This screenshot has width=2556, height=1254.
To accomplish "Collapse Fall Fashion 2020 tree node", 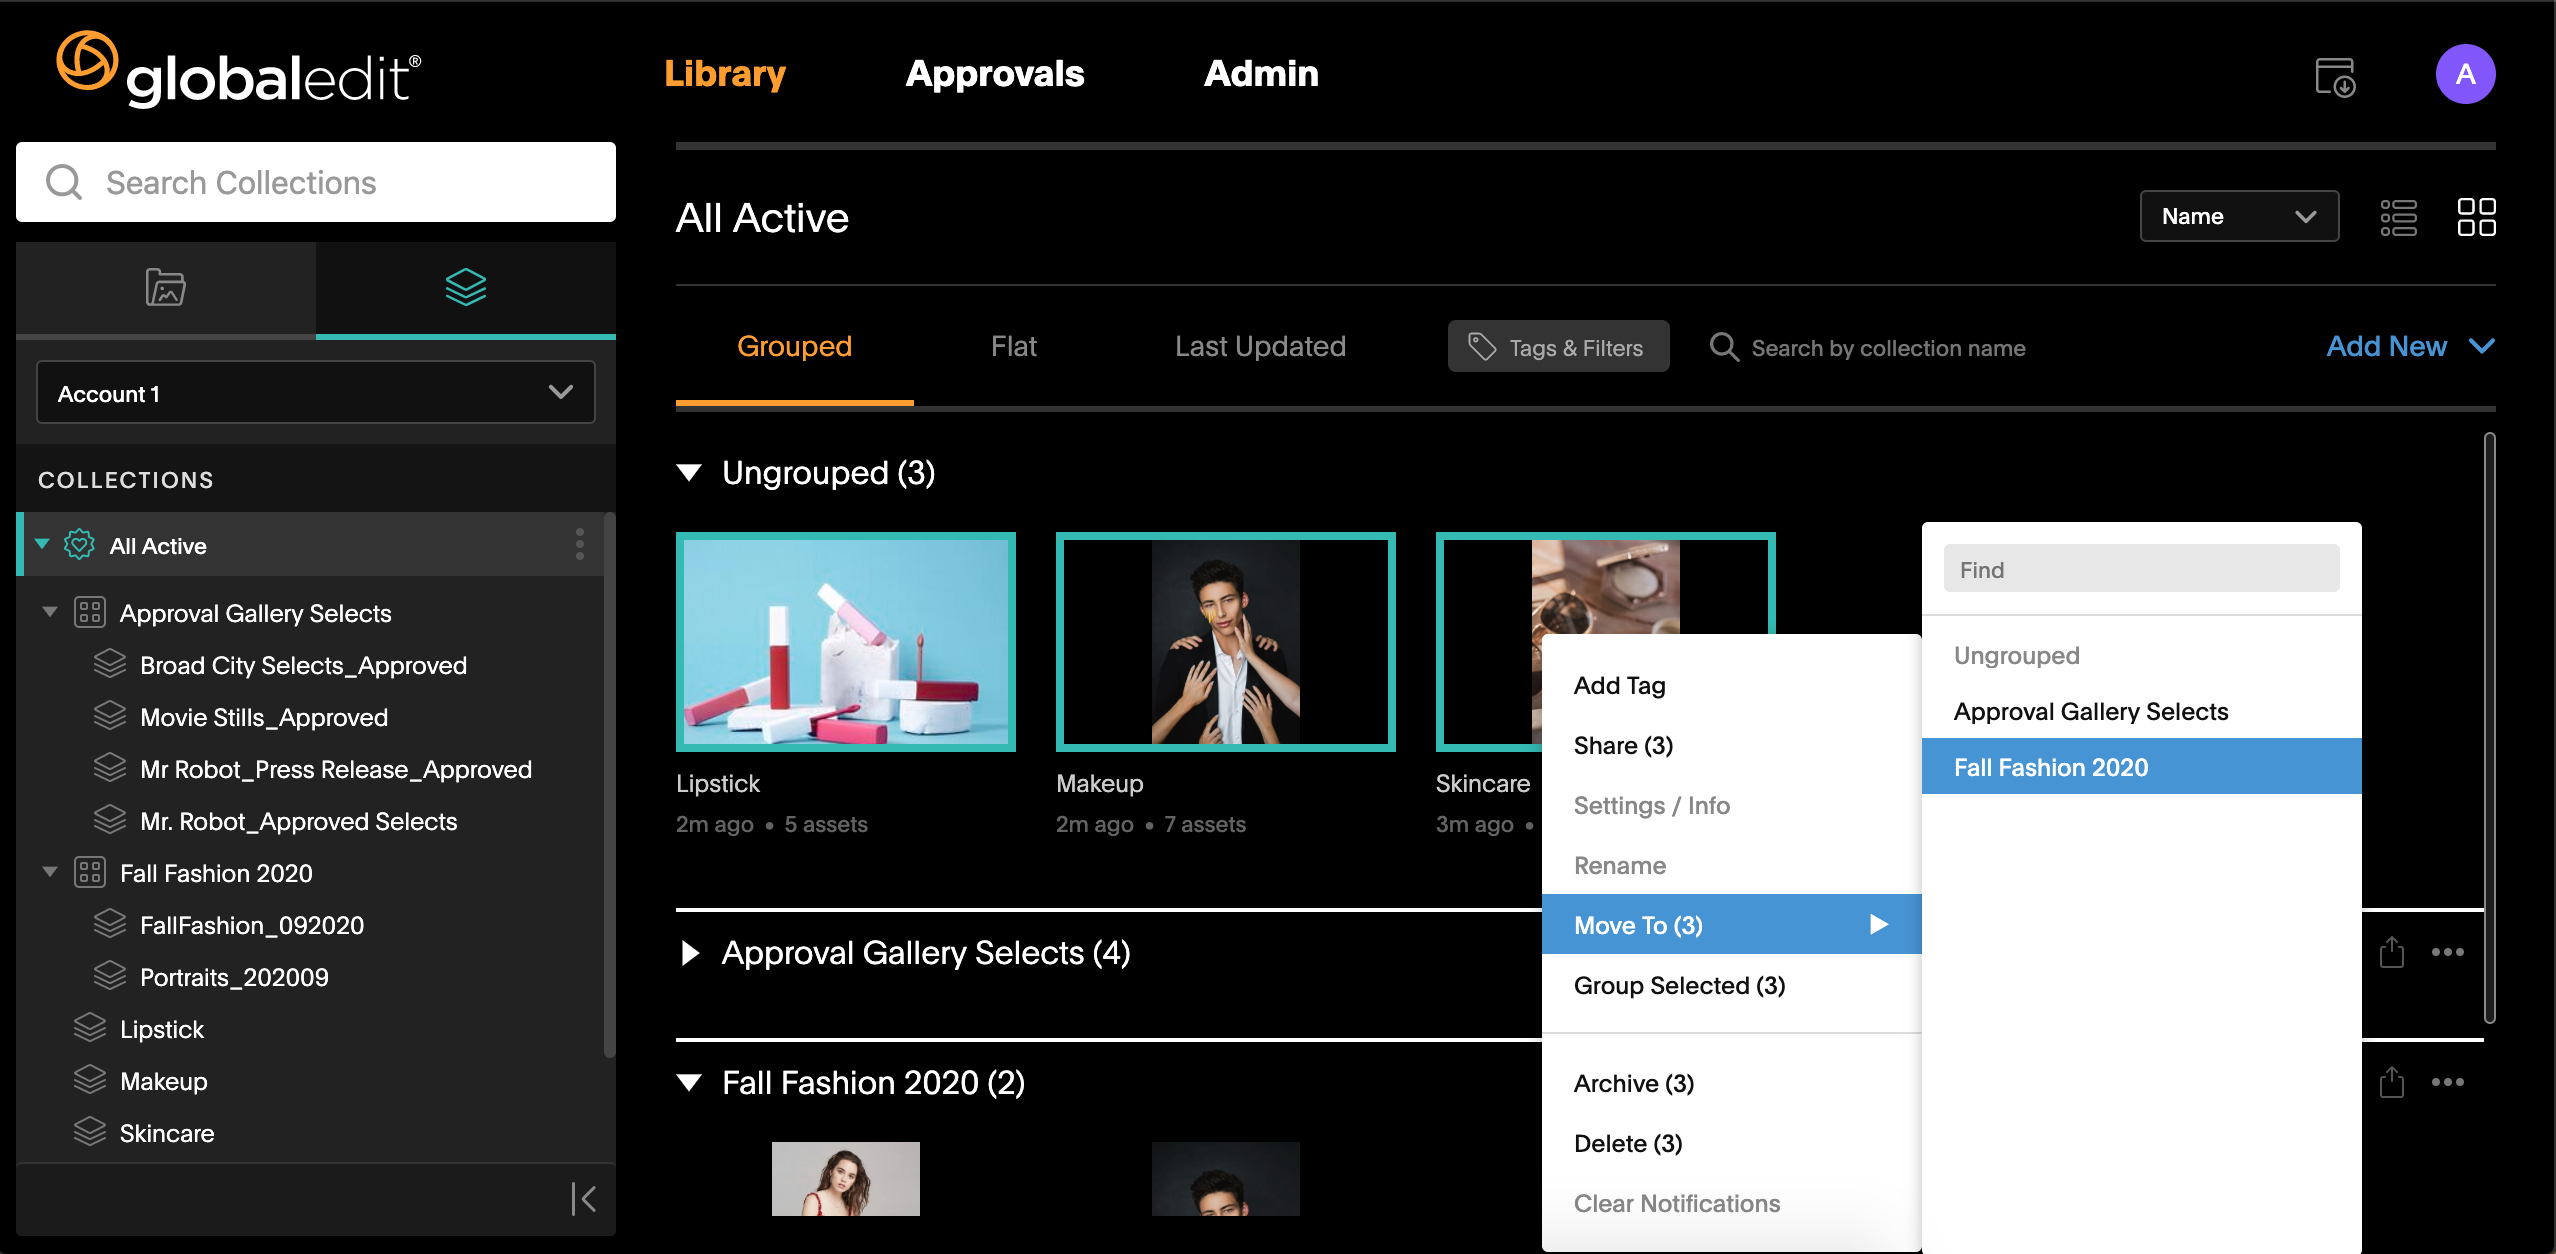I will tap(49, 872).
